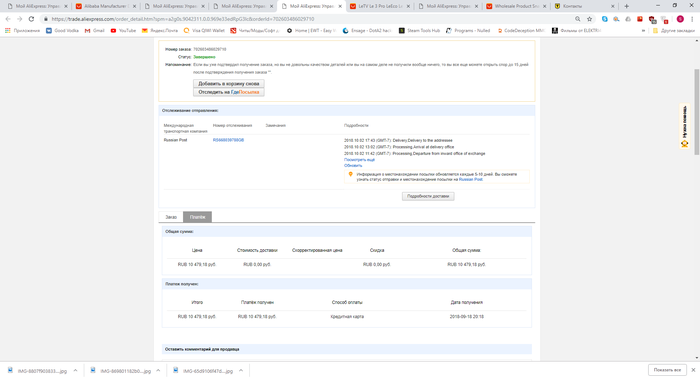
Task: Open the Home EWT bookmark
Action: pos(311,31)
